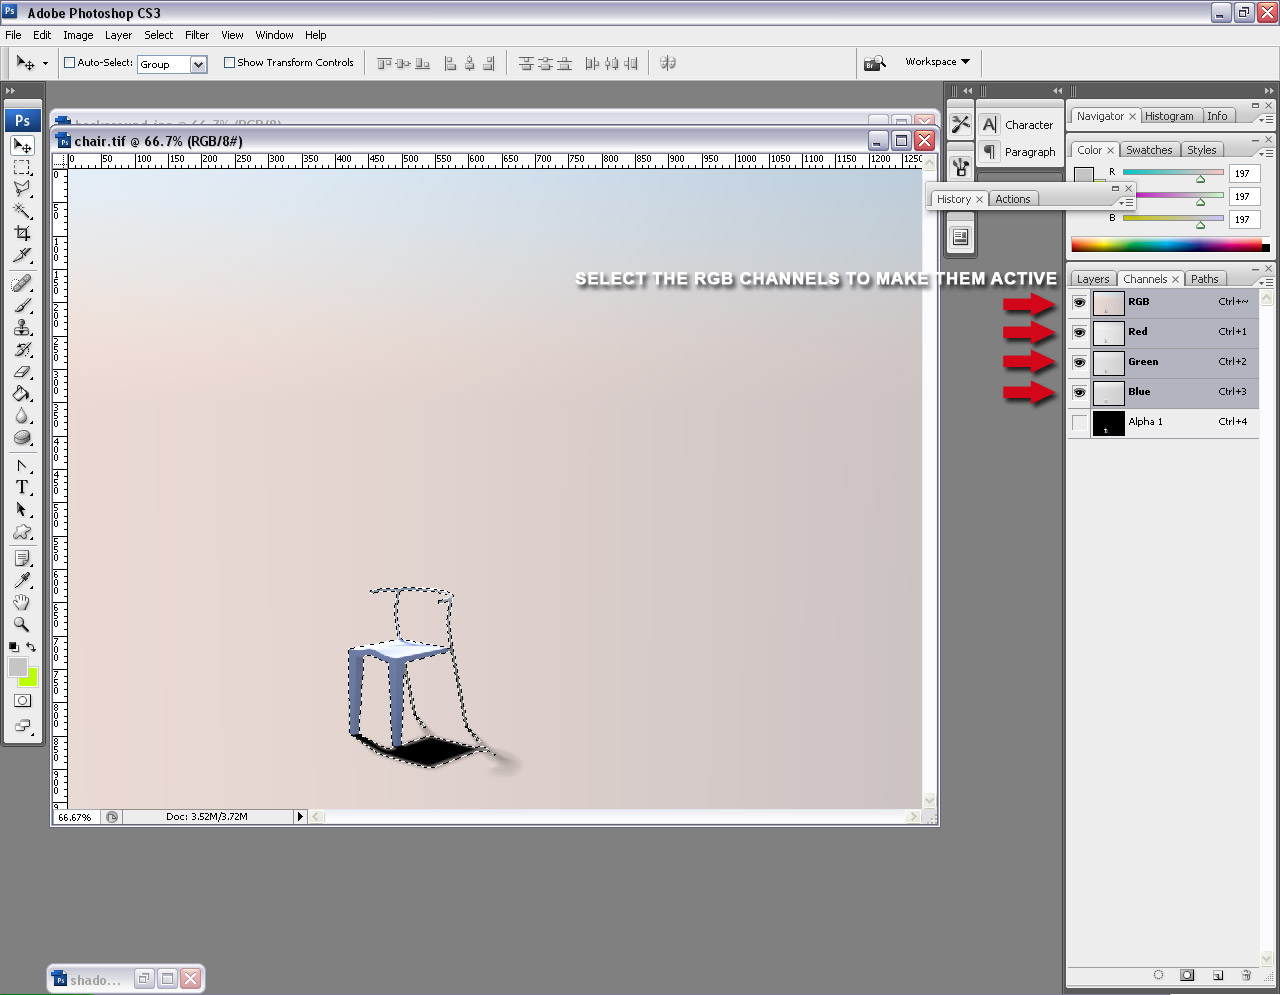Open the Filter menu
Screen dimensions: 1280x995
click(x=196, y=35)
